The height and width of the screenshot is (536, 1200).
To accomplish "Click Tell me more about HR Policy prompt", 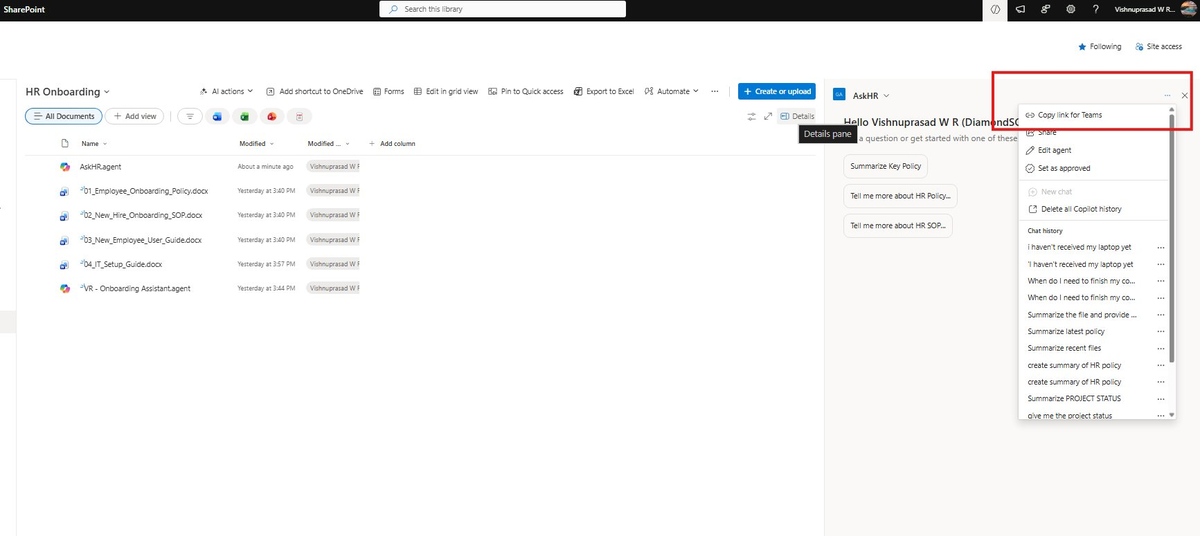I will (901, 196).
